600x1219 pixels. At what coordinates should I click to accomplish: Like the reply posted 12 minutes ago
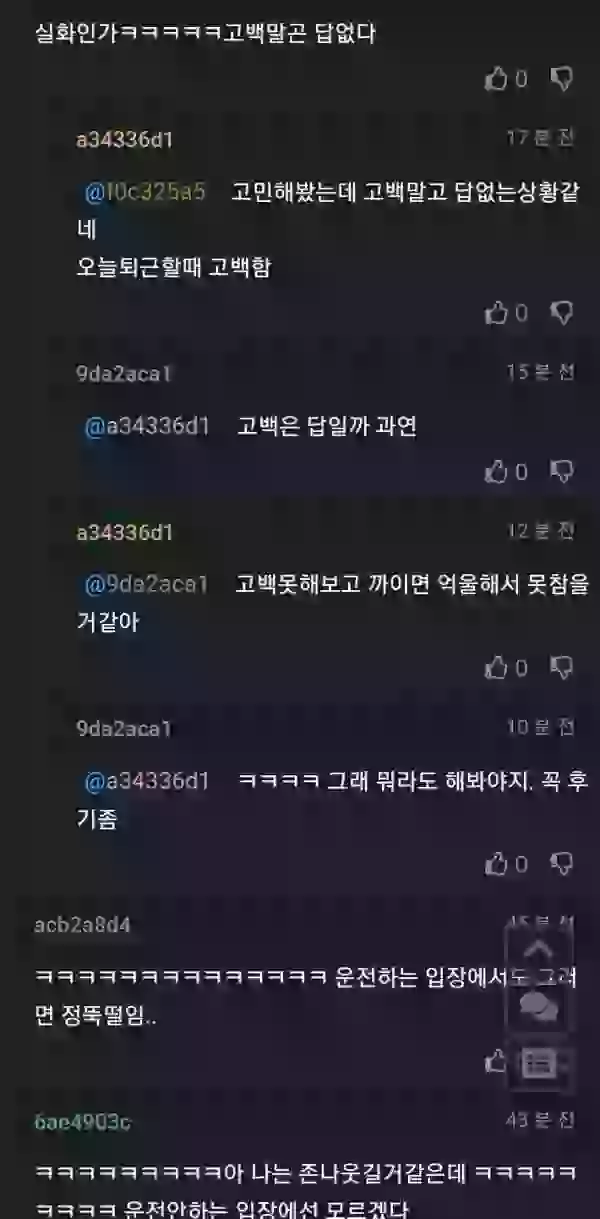(497, 666)
